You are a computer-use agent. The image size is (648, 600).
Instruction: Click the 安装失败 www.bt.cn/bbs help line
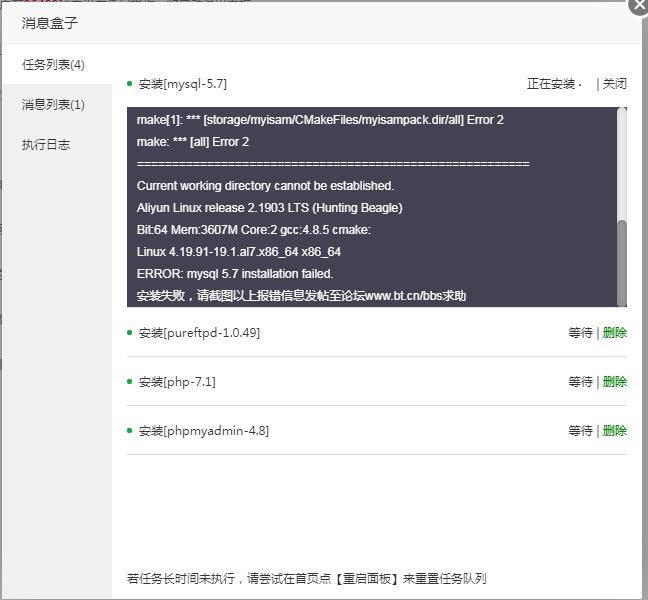301,296
